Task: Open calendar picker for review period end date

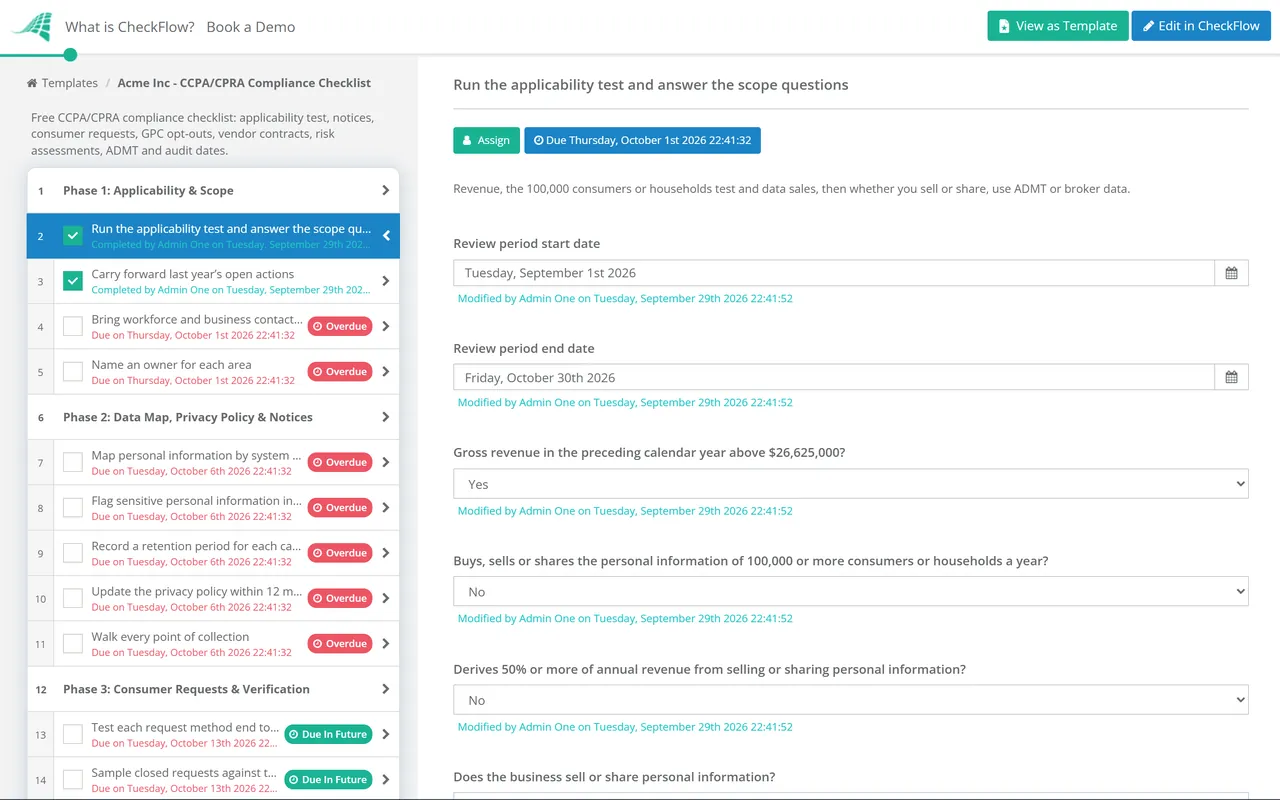Action: [x=1231, y=377]
